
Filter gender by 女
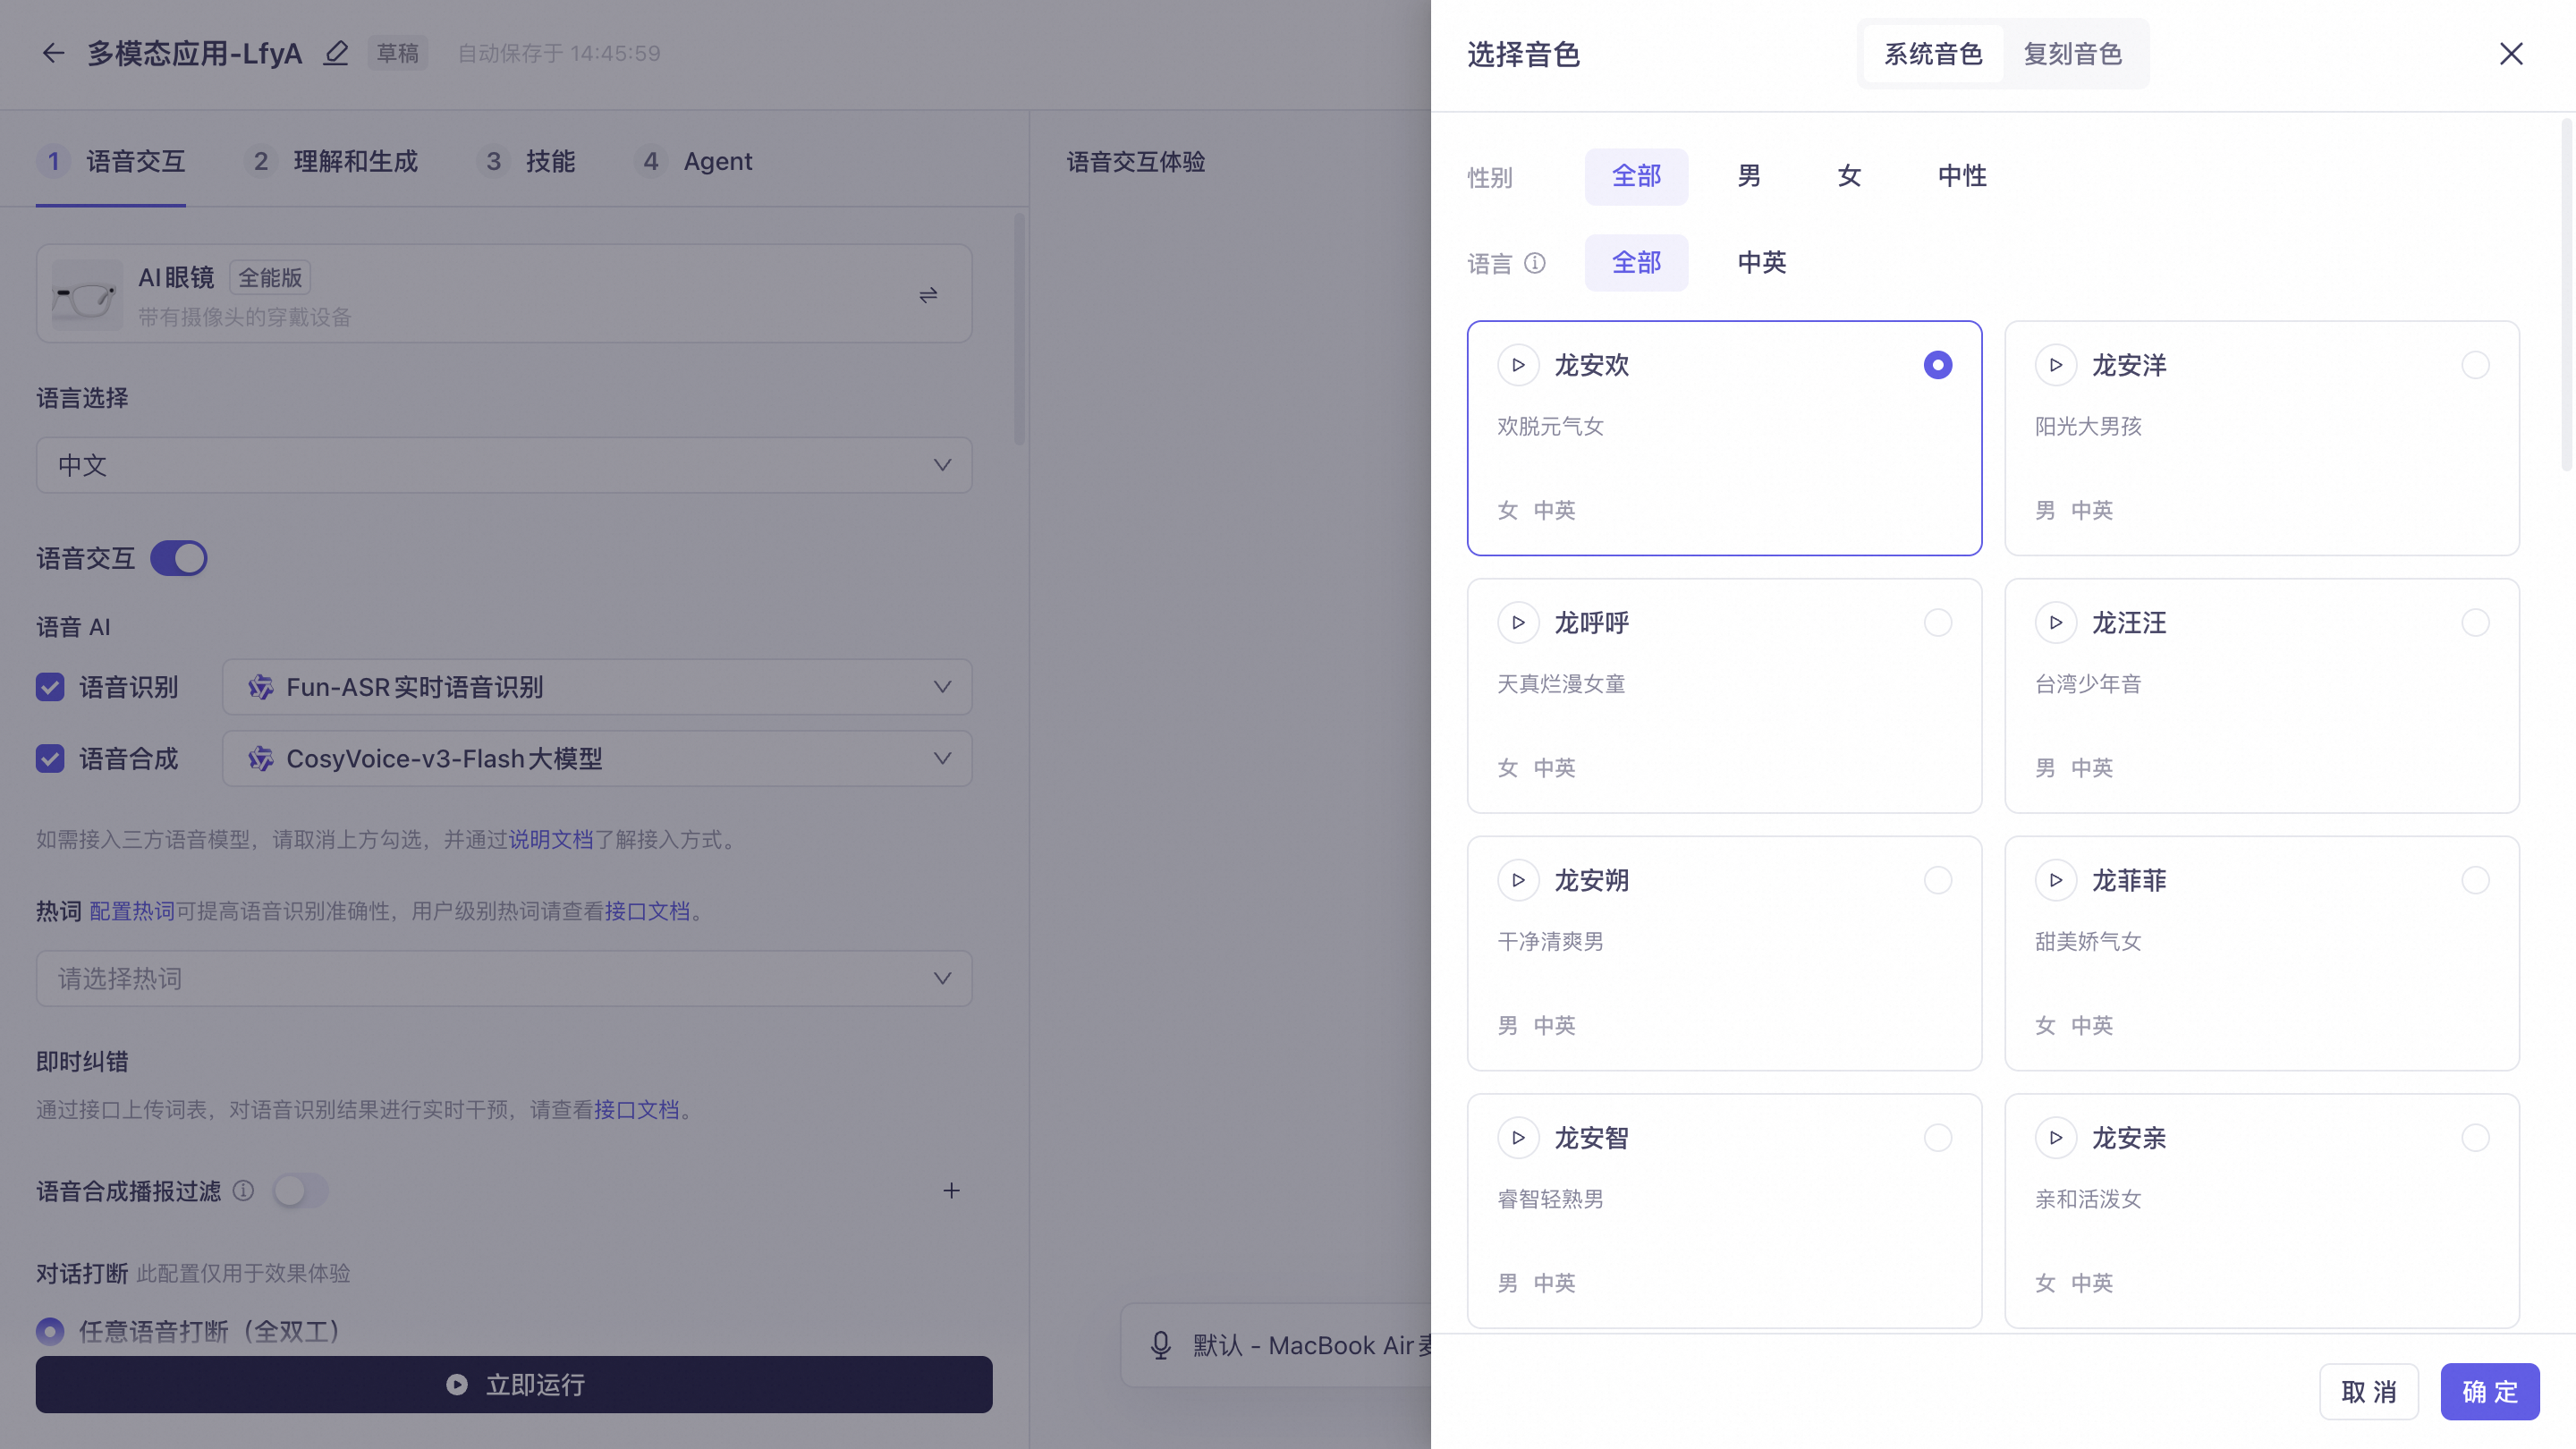tap(1849, 177)
